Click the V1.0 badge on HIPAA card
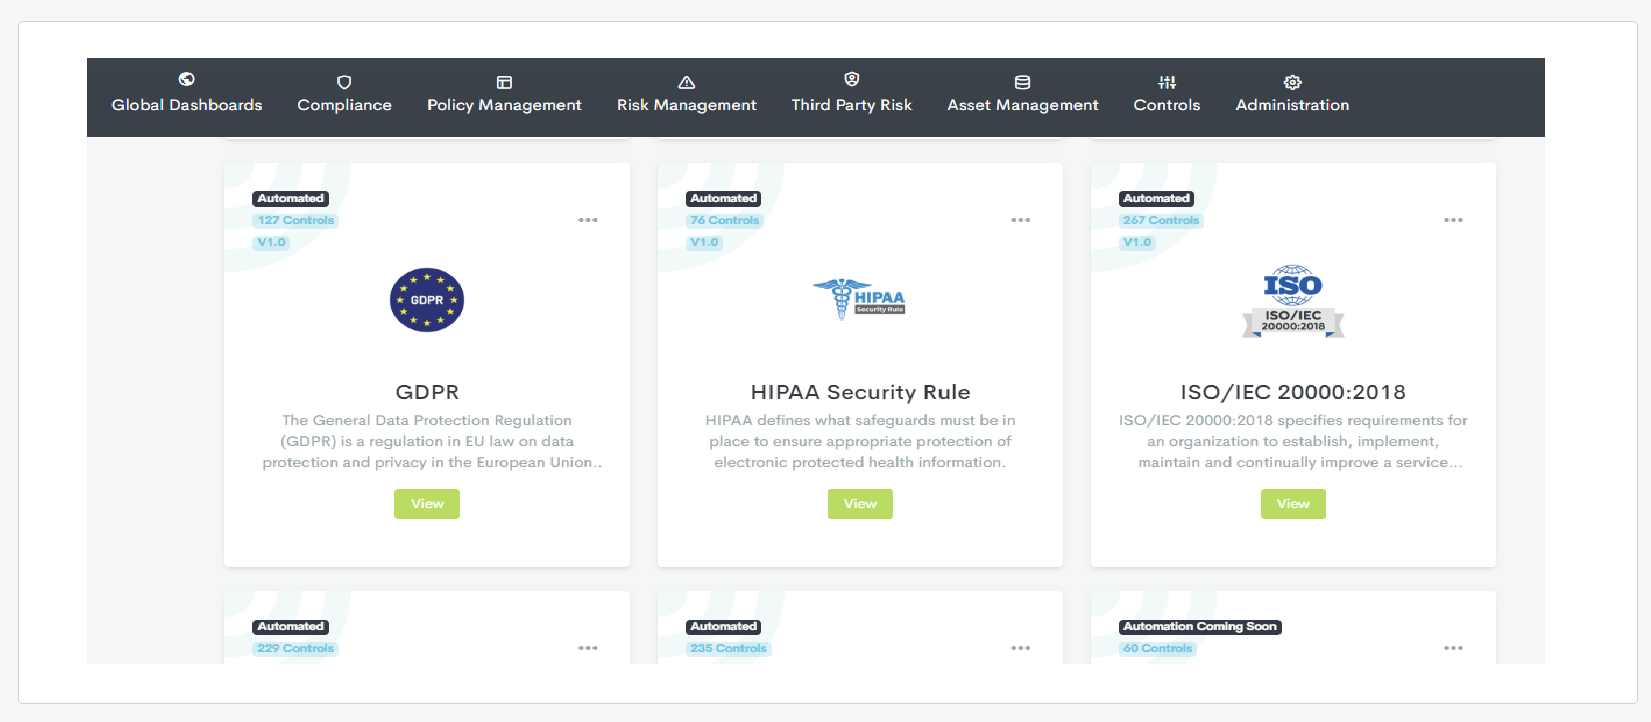The width and height of the screenshot is (1651, 722). pos(705,243)
